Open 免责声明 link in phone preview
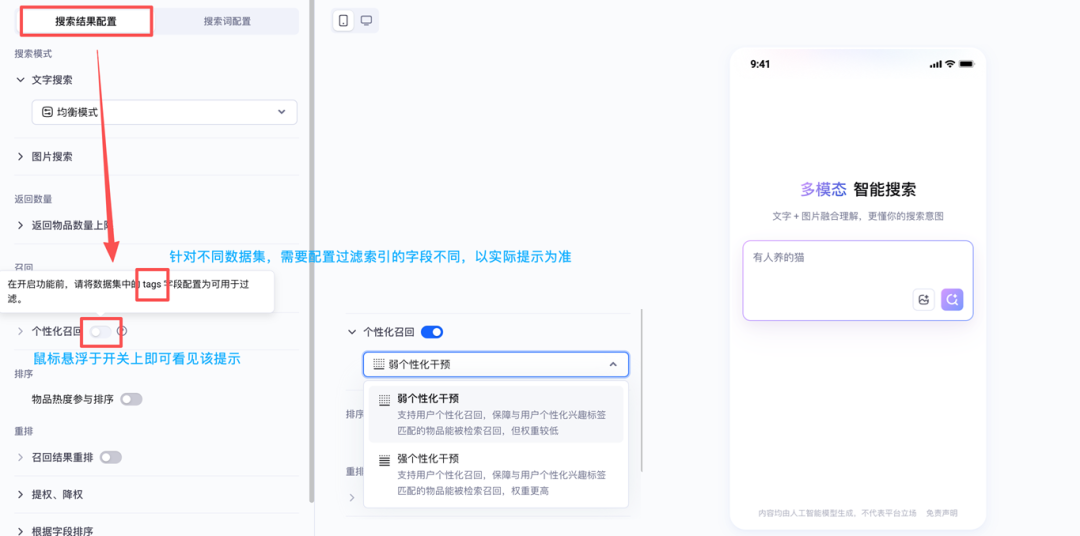Image resolution: width=1080 pixels, height=536 pixels. (942, 513)
